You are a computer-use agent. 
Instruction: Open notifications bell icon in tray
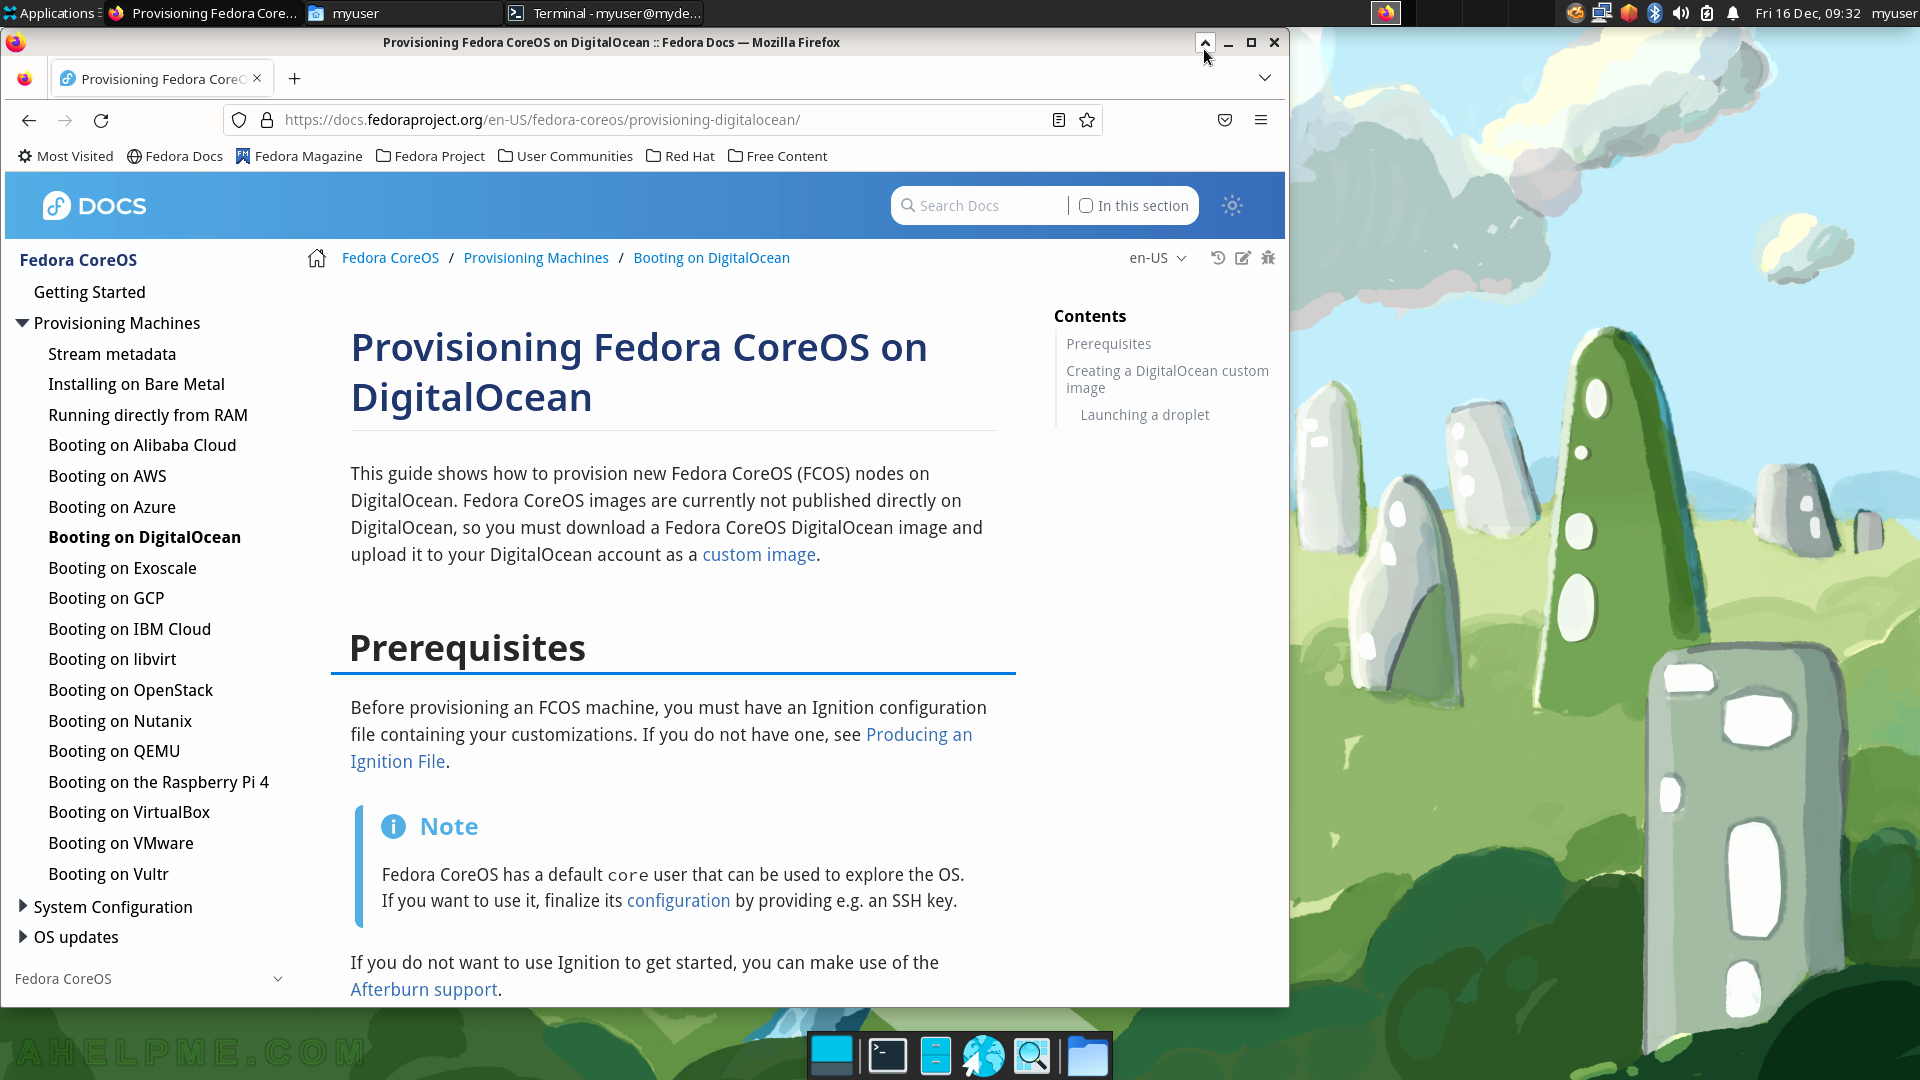1733,13
